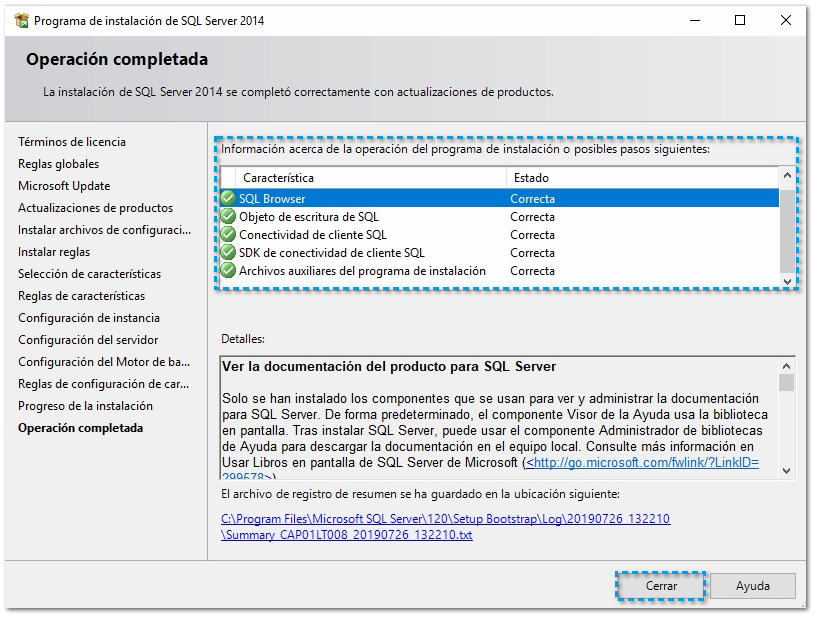The height and width of the screenshot is (617, 815).
Task: Open help with the Ayuda button
Action: pyautogui.click(x=753, y=586)
